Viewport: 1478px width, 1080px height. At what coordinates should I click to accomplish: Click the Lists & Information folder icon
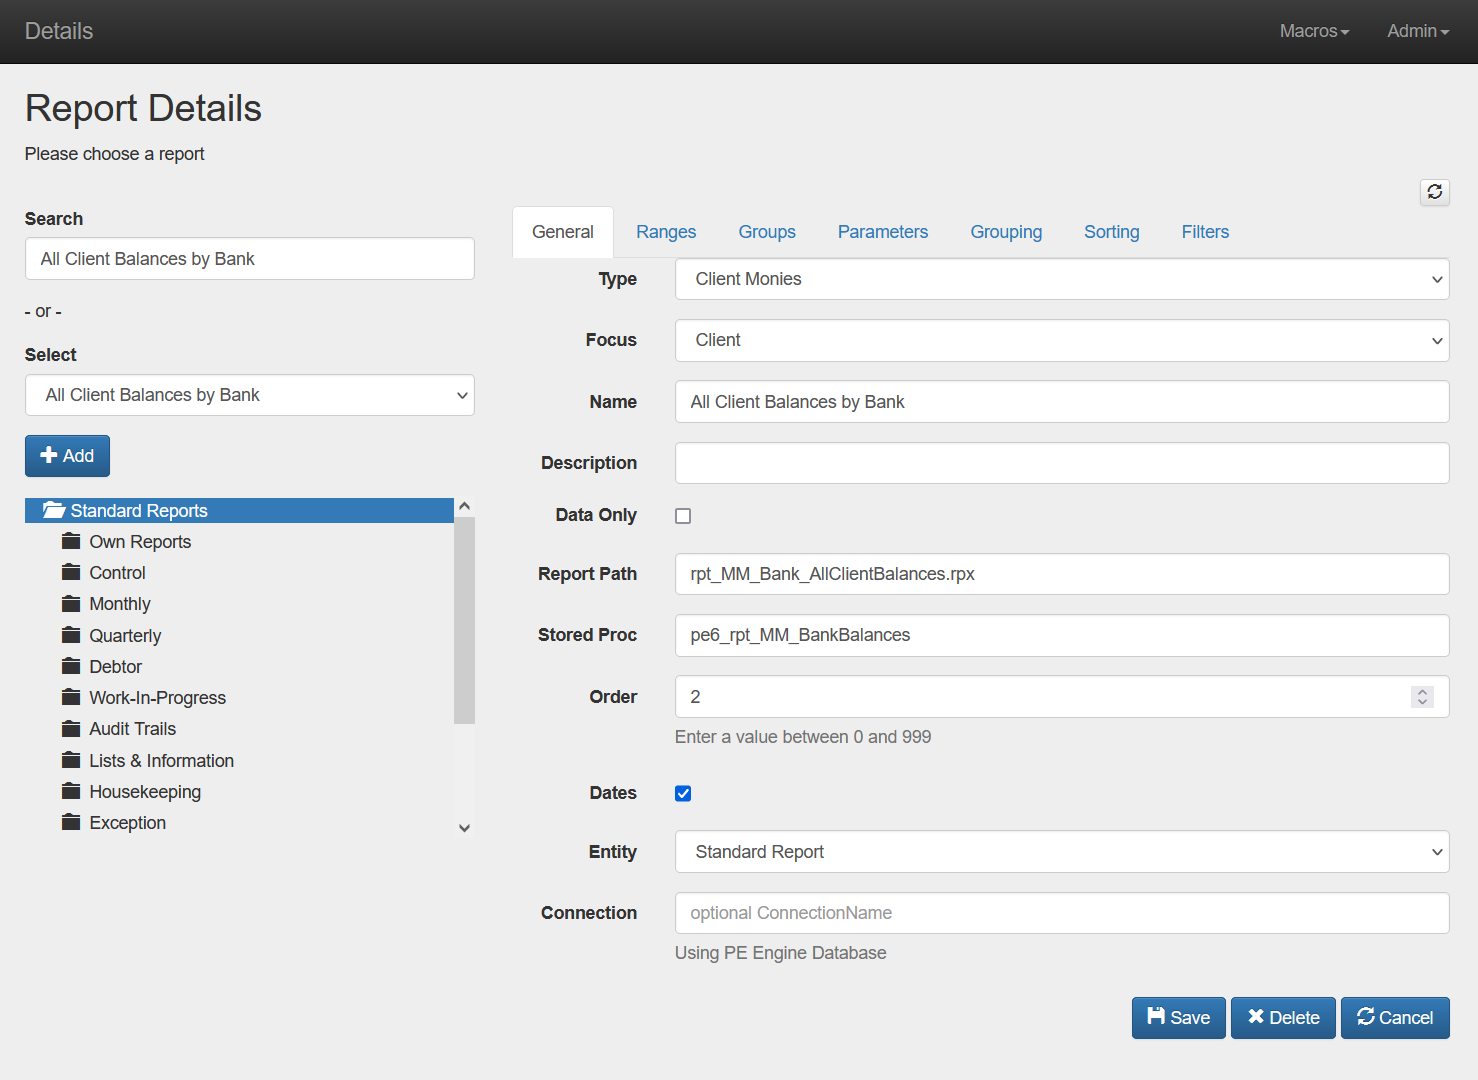coord(71,760)
